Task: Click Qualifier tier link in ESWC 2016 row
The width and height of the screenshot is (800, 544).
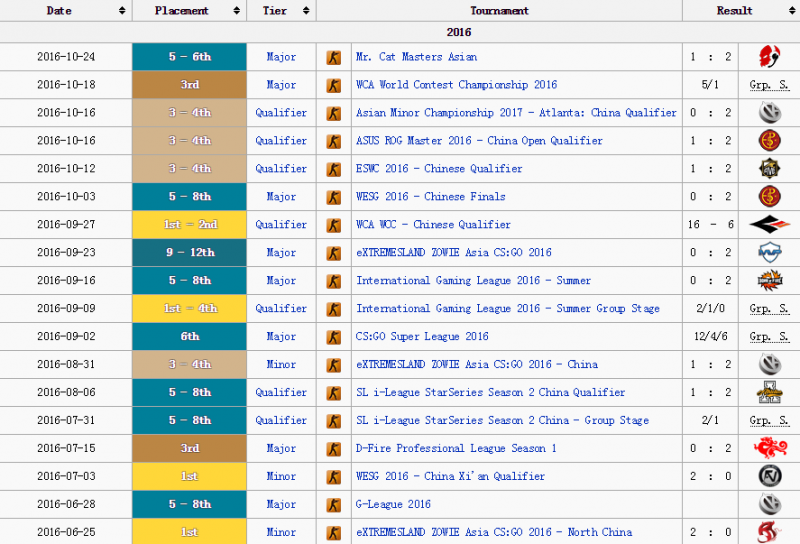Action: pos(281,168)
